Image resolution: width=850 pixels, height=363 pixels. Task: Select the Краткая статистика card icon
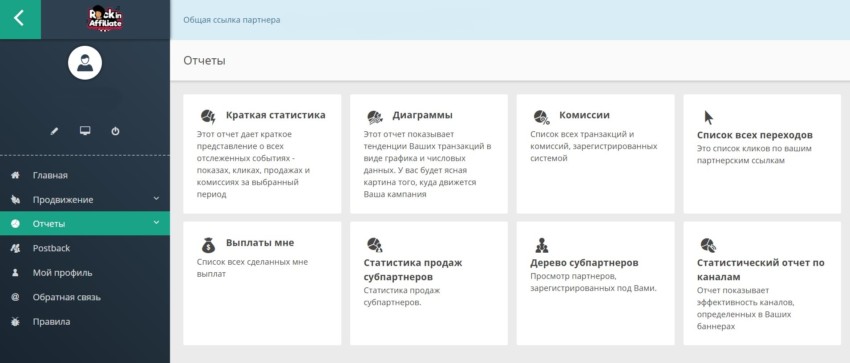[208, 116]
